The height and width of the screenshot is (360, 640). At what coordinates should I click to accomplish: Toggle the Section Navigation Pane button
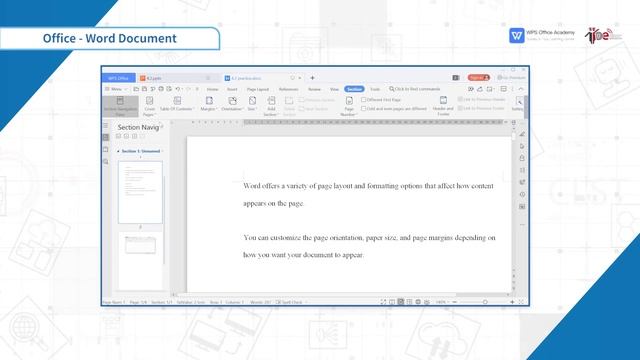(x=120, y=107)
